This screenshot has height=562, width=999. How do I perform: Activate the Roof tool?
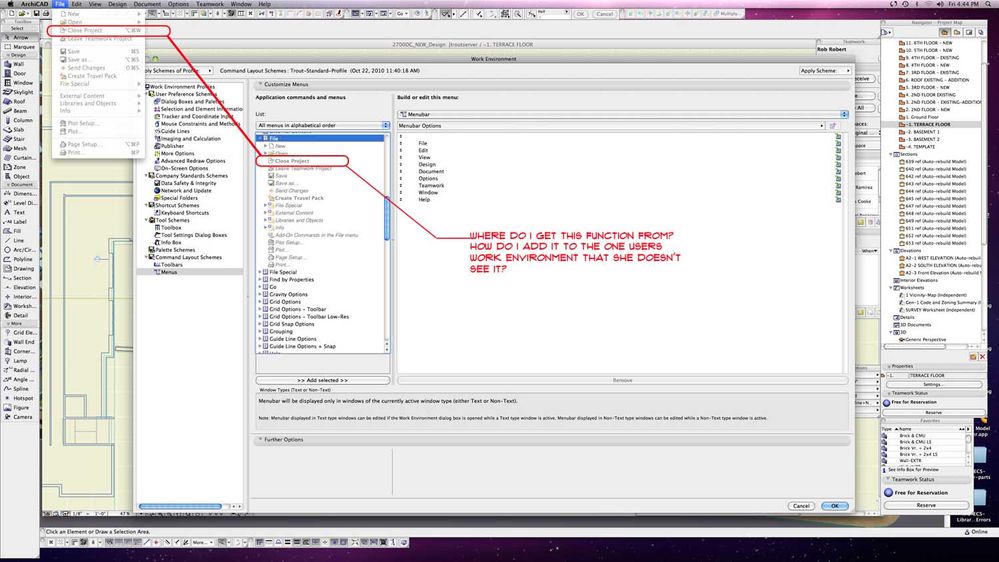(19, 101)
